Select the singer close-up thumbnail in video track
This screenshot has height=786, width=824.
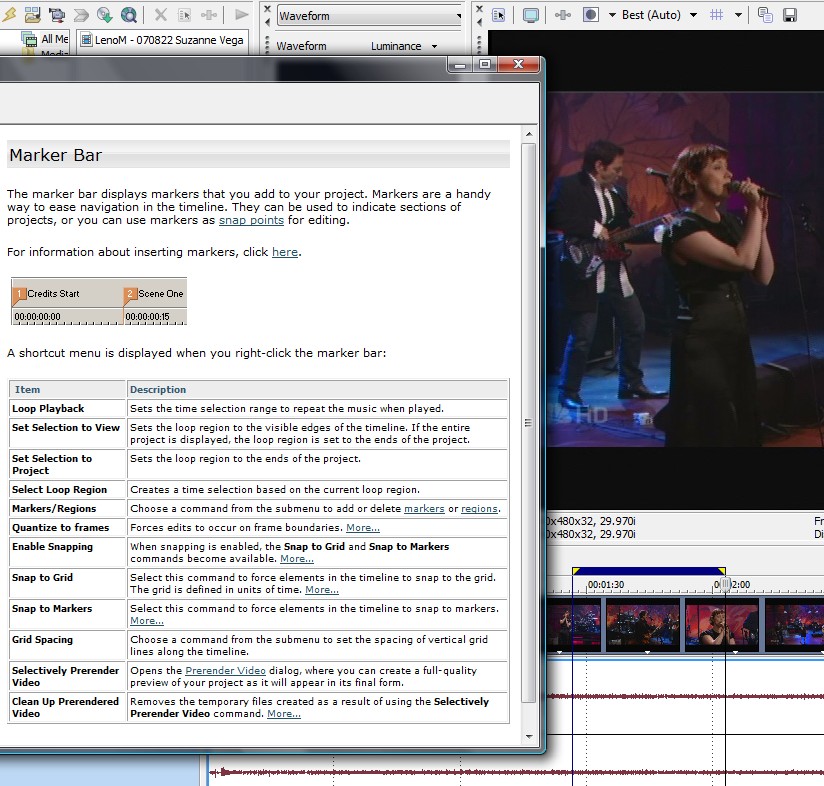click(x=722, y=625)
